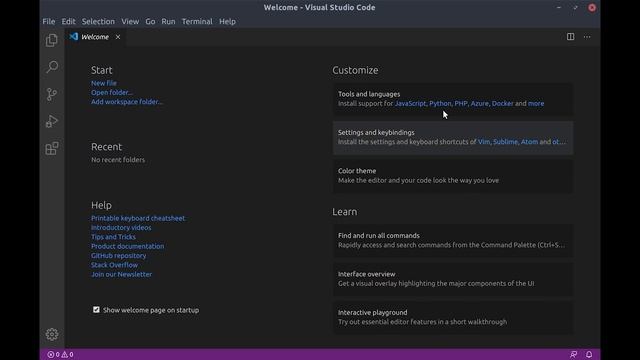Click the Tools and languages card title
This screenshot has height=360, width=640.
click(x=369, y=94)
